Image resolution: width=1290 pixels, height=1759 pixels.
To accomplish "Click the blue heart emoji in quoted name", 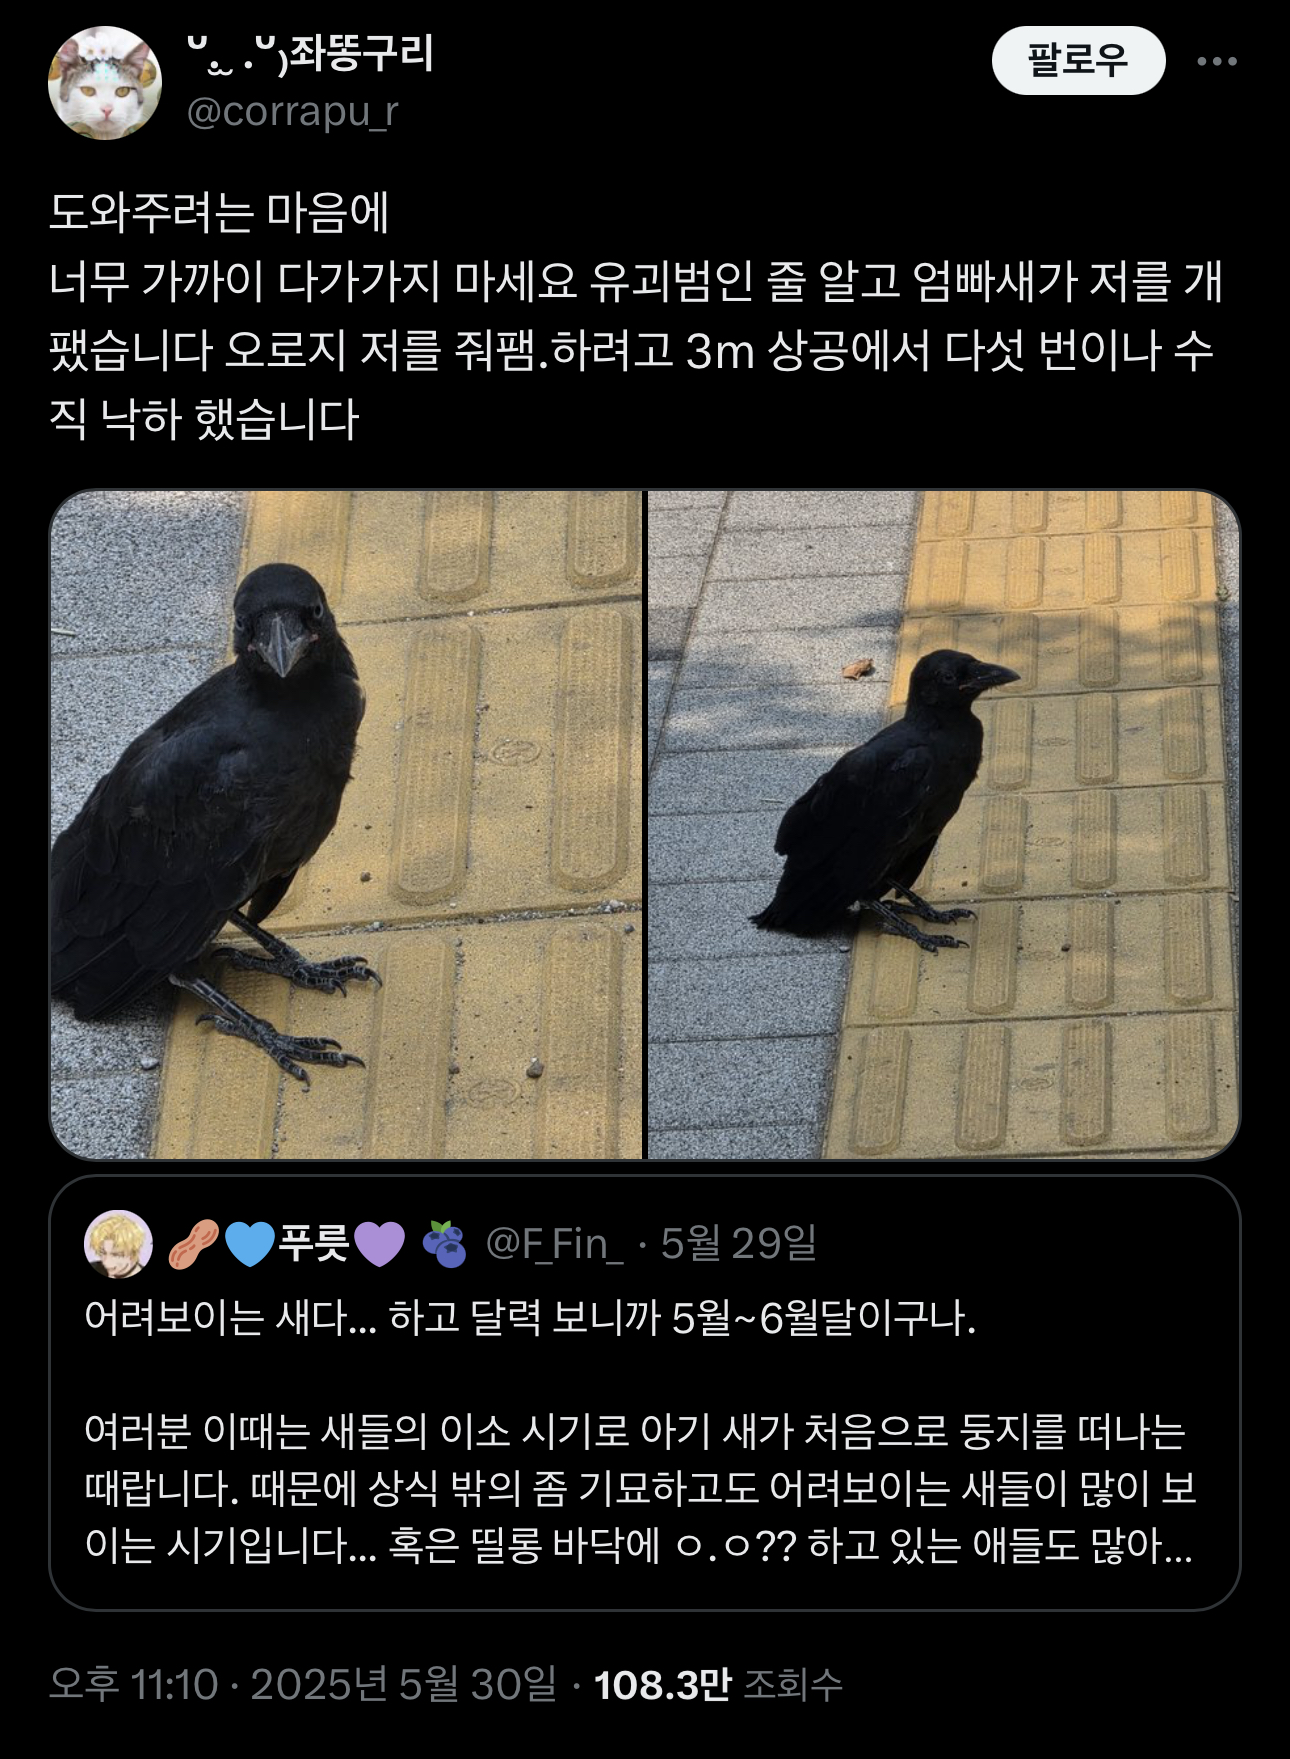I will [x=250, y=1244].
